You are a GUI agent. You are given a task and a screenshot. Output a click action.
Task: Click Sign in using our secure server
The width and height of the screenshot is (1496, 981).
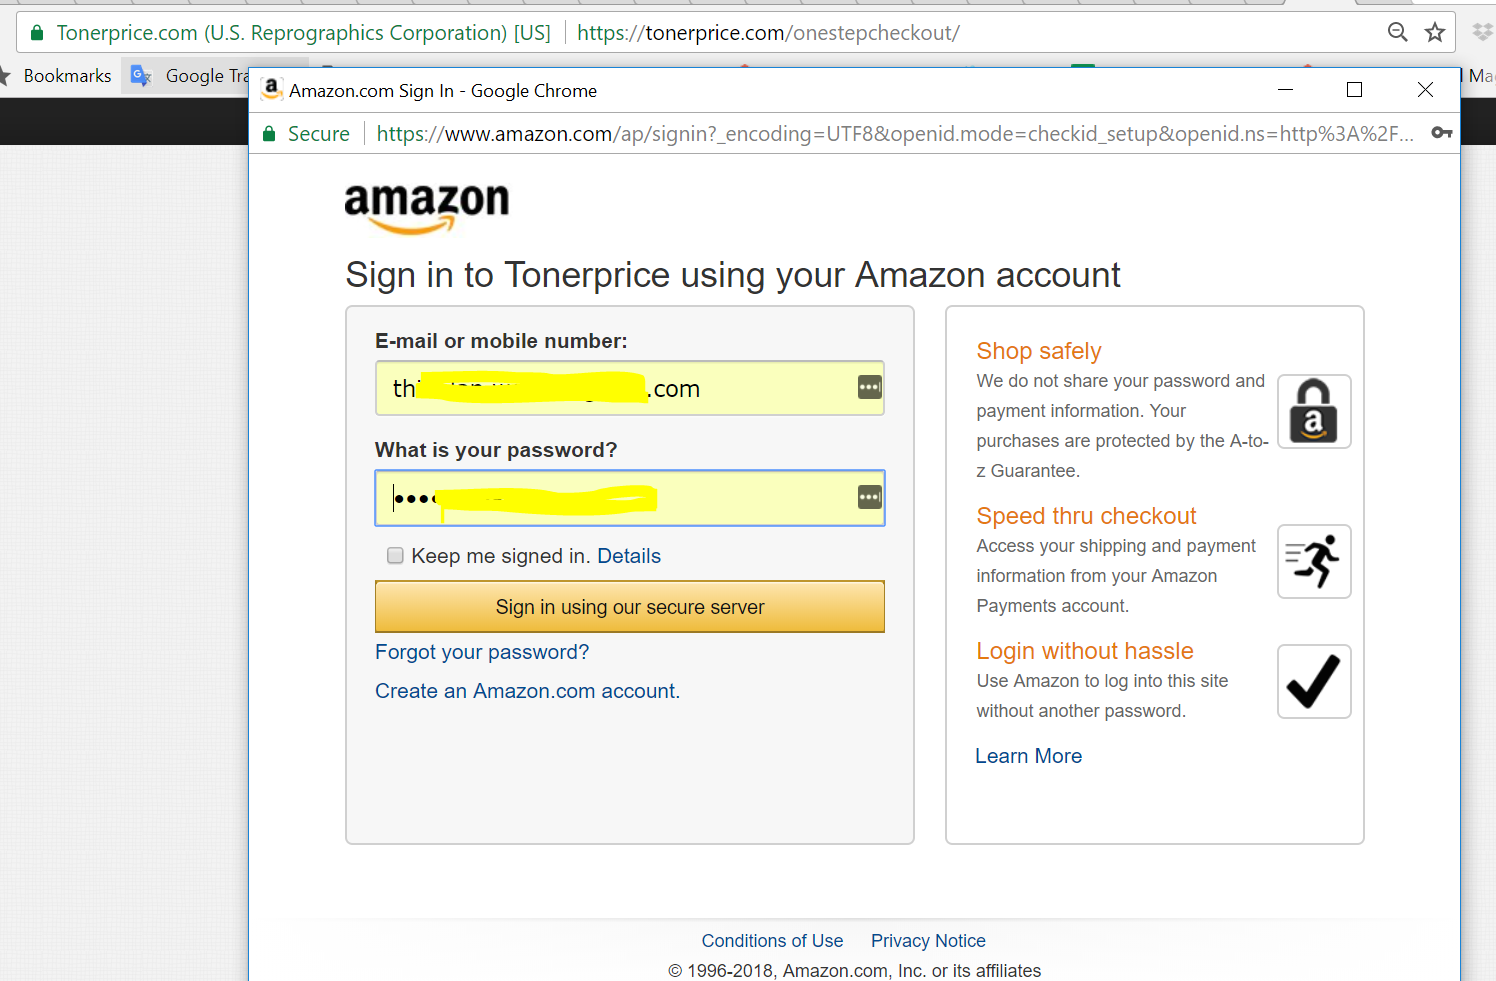click(630, 607)
